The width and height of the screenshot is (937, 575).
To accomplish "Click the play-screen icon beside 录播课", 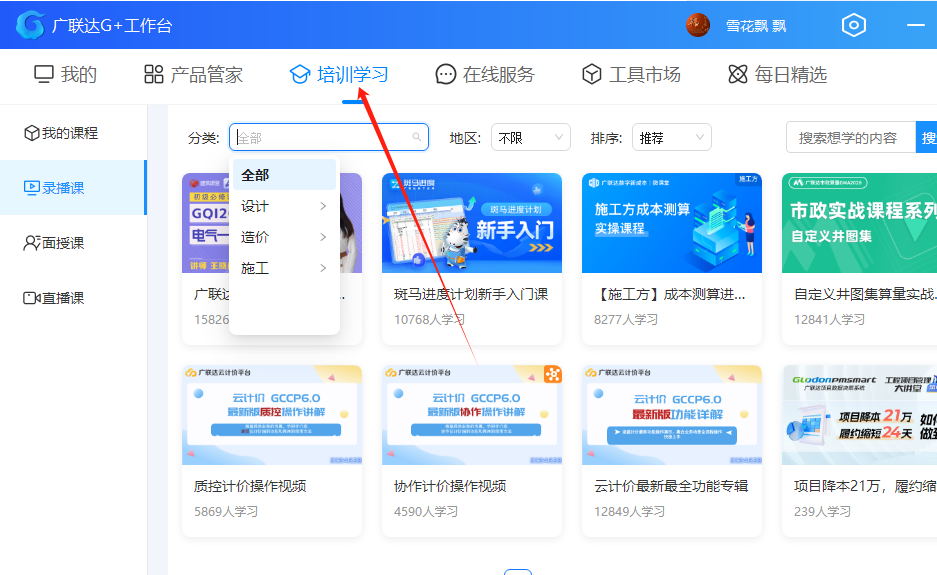I will coord(32,188).
